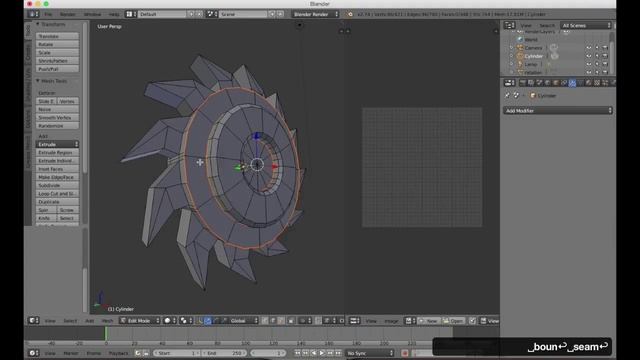Click the green current frame marker in timeline

tap(106, 333)
